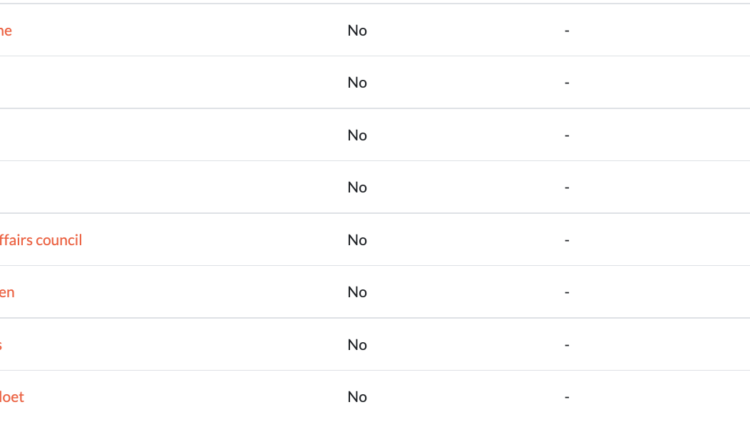Click the dash in the "ne" row

(567, 31)
